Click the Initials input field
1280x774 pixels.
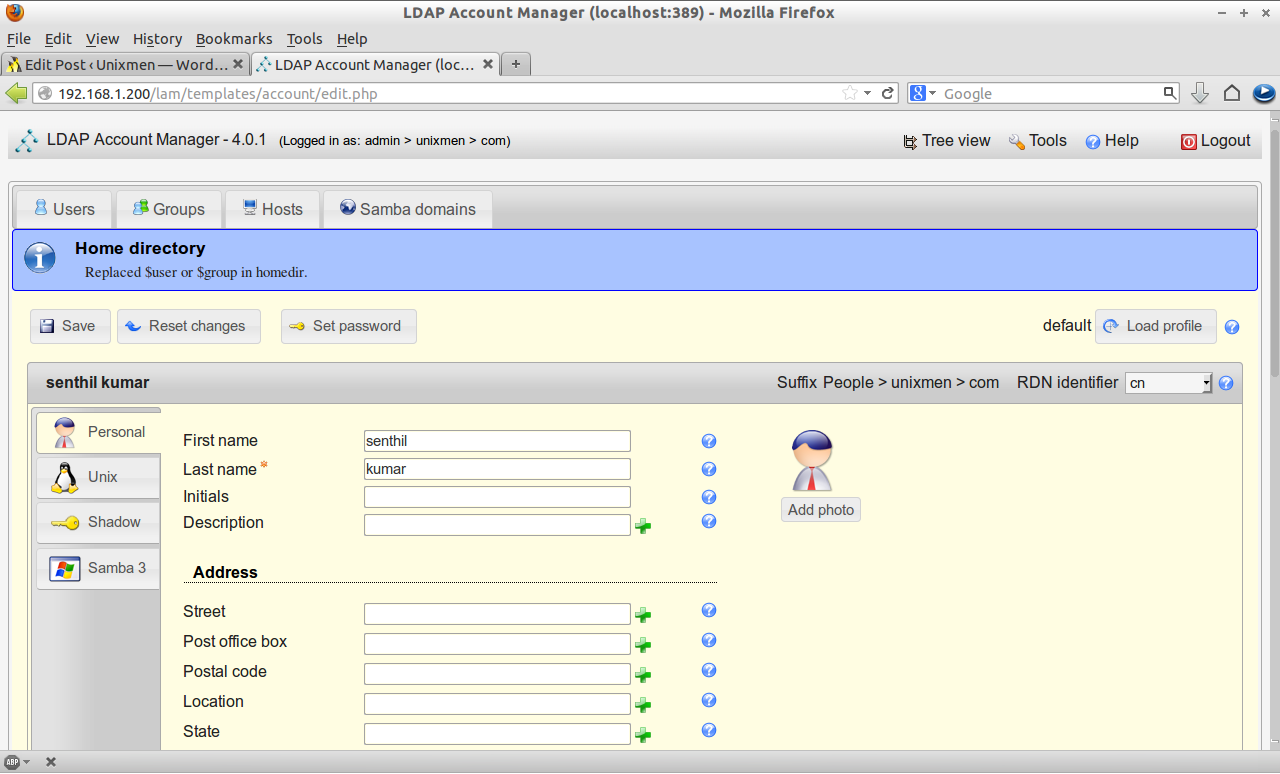click(497, 497)
